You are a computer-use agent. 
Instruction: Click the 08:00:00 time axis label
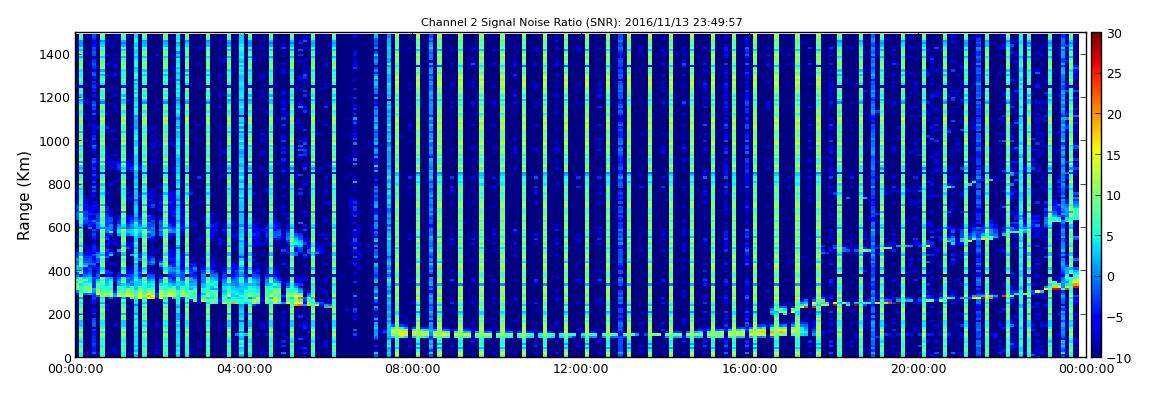pos(412,370)
